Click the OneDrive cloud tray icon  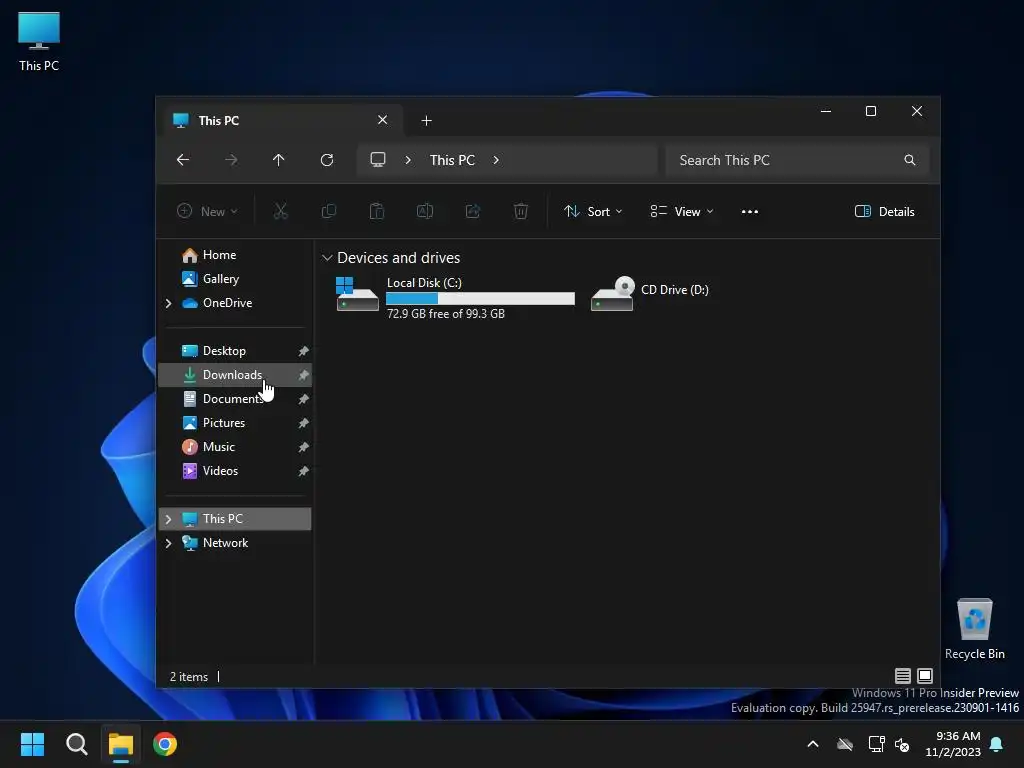coord(845,744)
